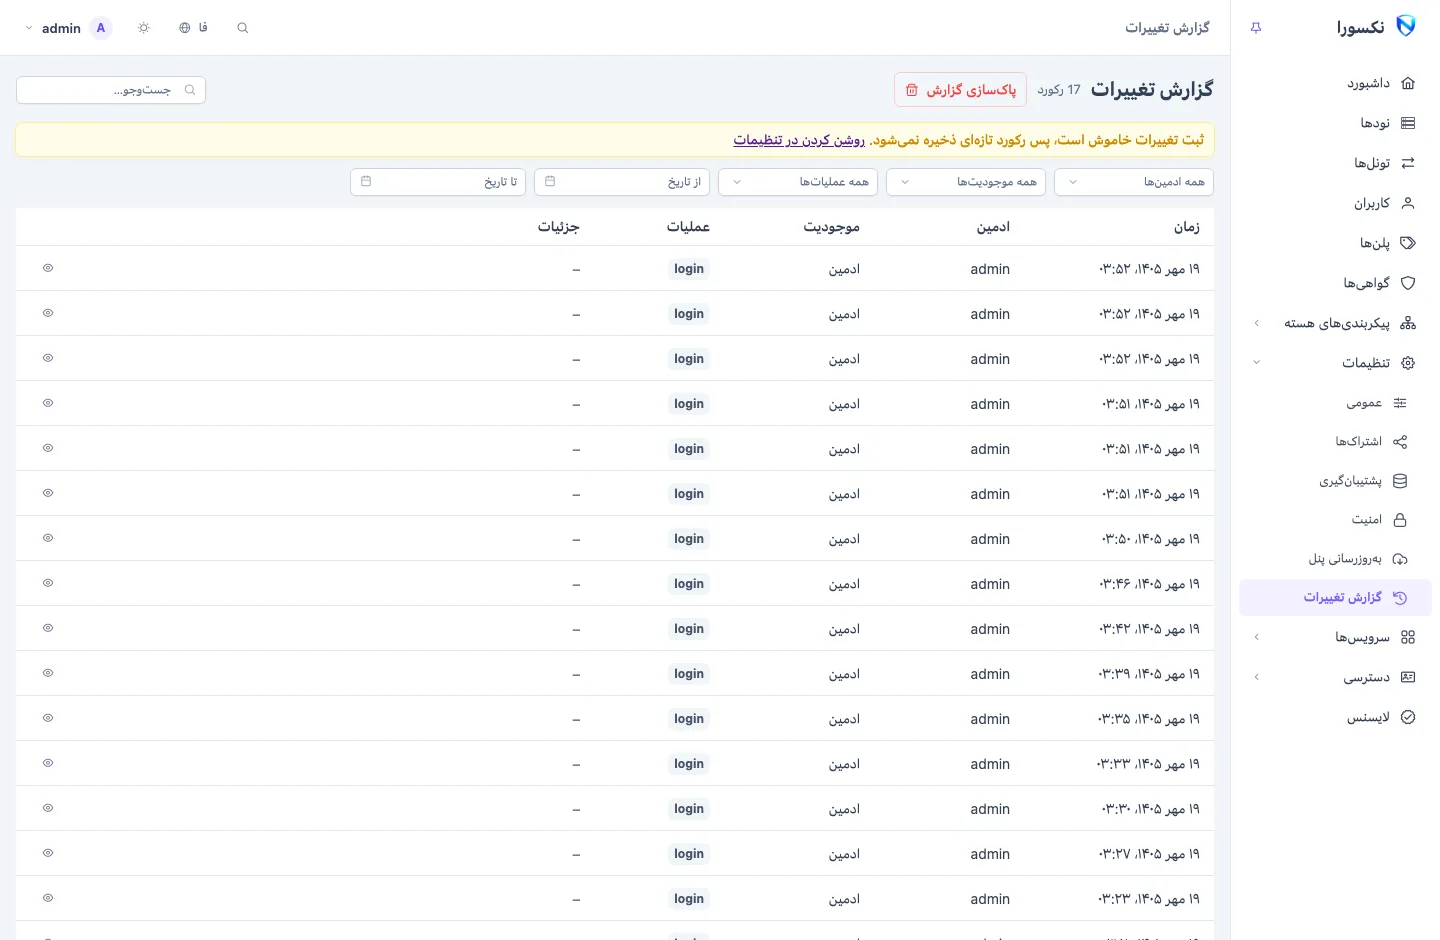Click the Nexora shield logo
This screenshot has height=940, width=1440.
[1405, 26]
